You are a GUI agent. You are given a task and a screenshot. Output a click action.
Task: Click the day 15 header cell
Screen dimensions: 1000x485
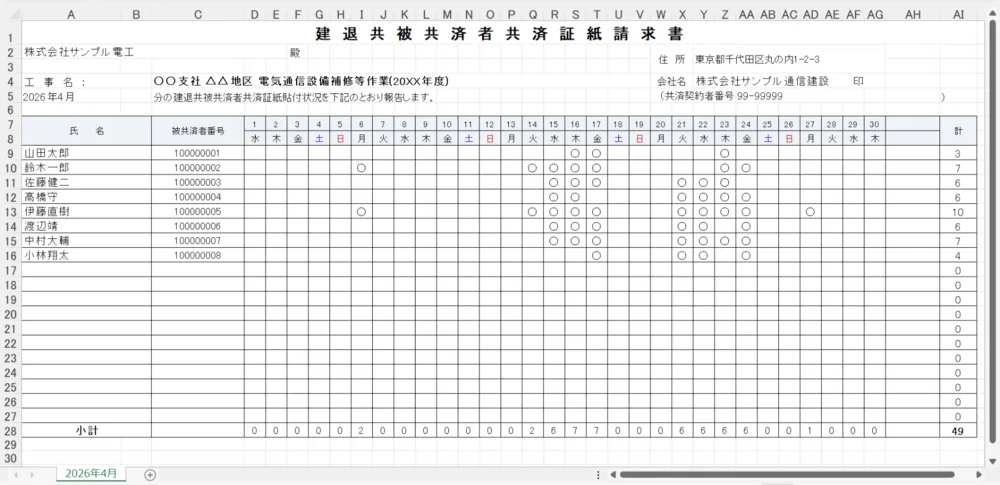click(554, 124)
